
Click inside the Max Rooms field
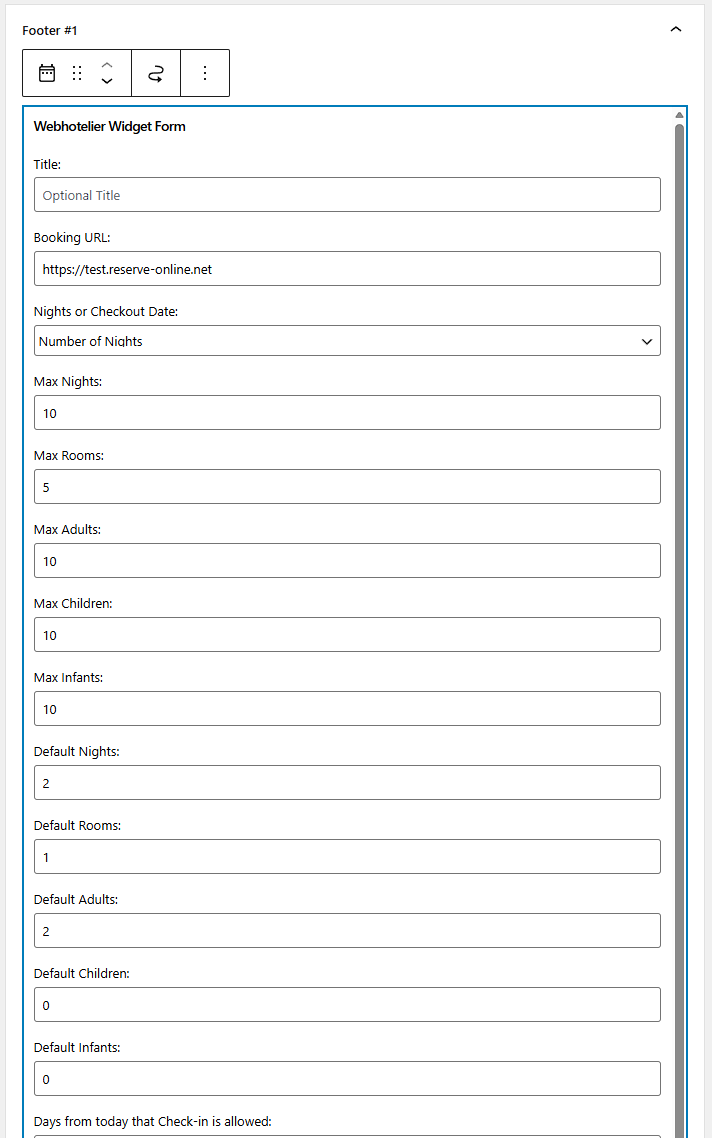[x=345, y=486]
